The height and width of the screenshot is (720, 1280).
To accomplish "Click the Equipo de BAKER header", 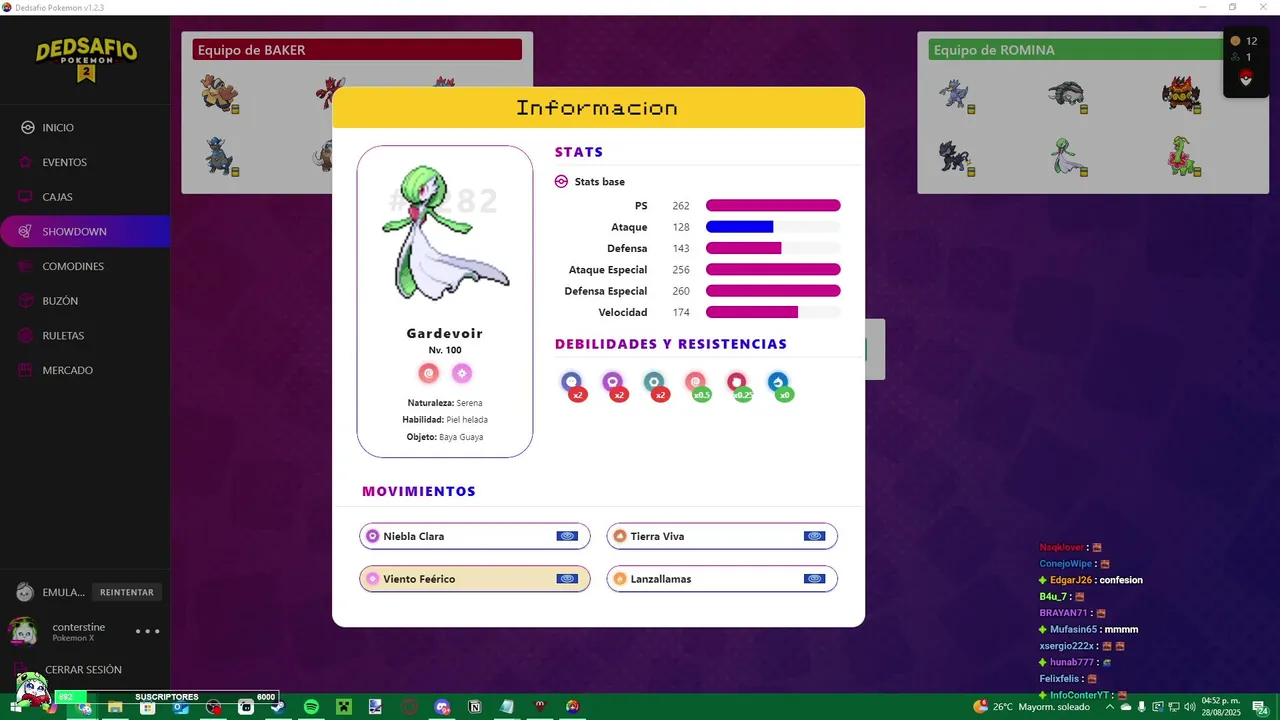I will [357, 50].
